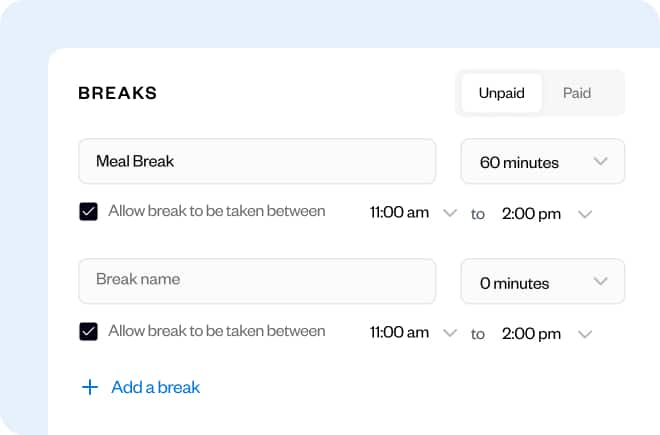Click the Meal Break name field

[x=257, y=161]
